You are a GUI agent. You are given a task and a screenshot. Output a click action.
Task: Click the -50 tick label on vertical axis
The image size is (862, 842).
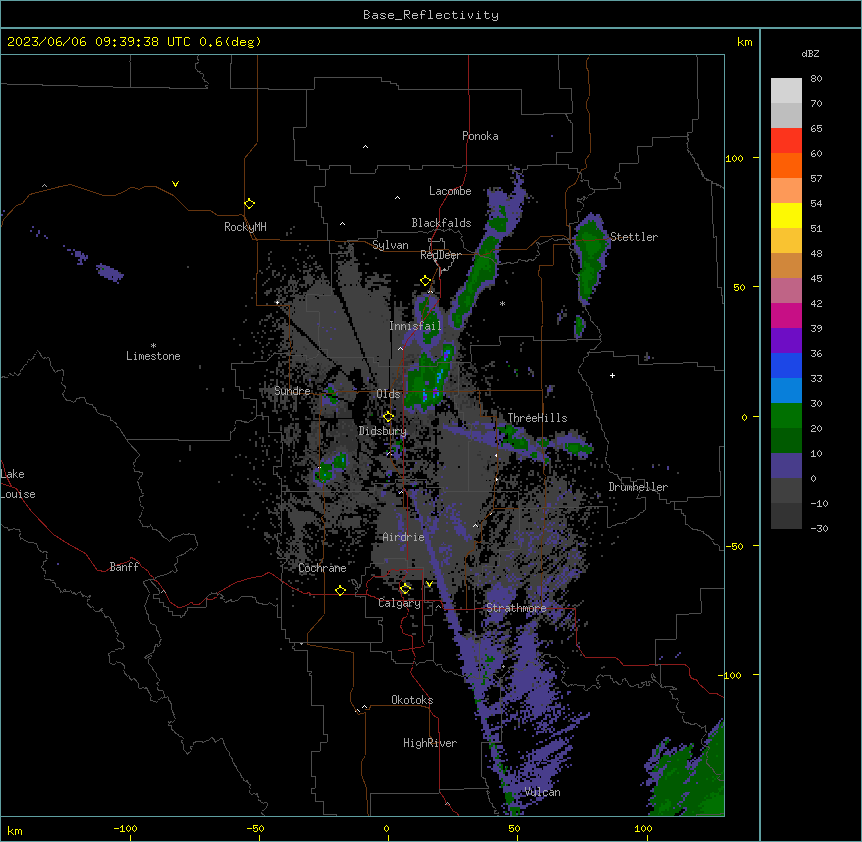(x=734, y=546)
